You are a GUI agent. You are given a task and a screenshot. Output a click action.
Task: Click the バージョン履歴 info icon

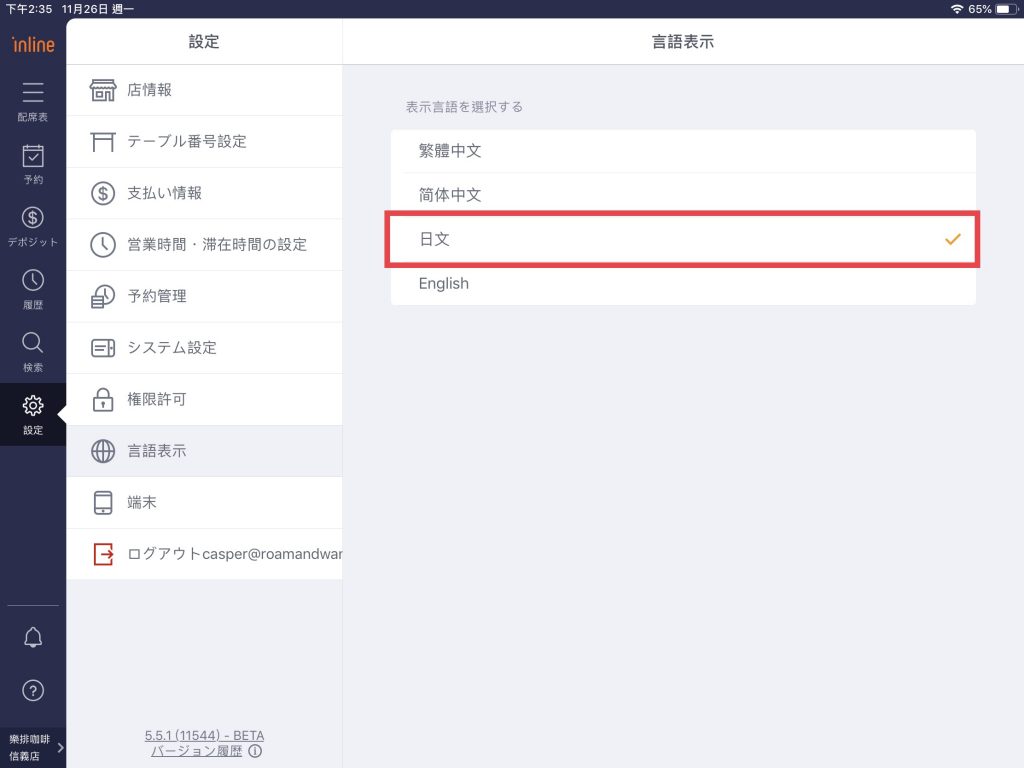point(255,751)
